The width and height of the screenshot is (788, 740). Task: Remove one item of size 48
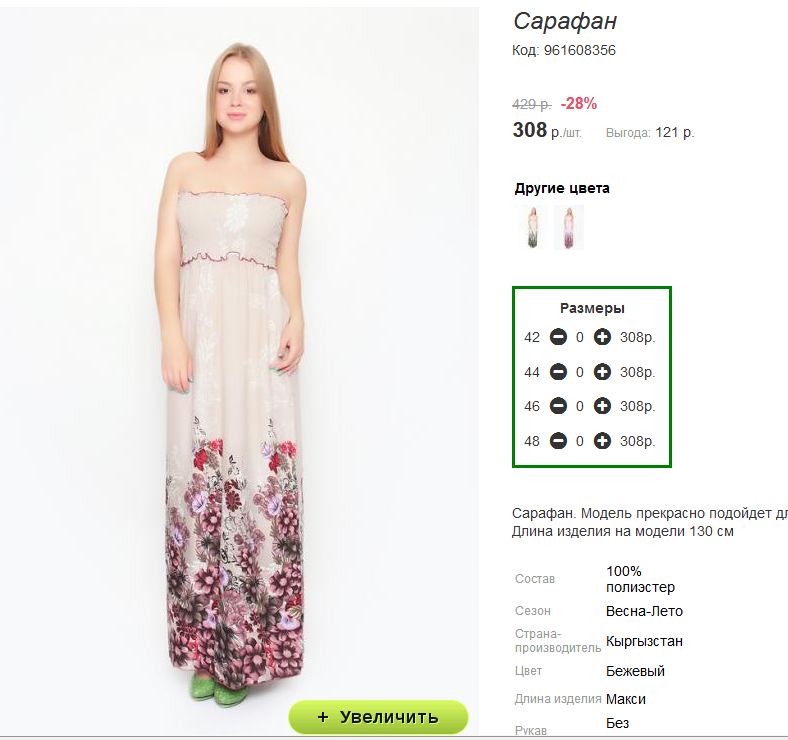pos(558,441)
